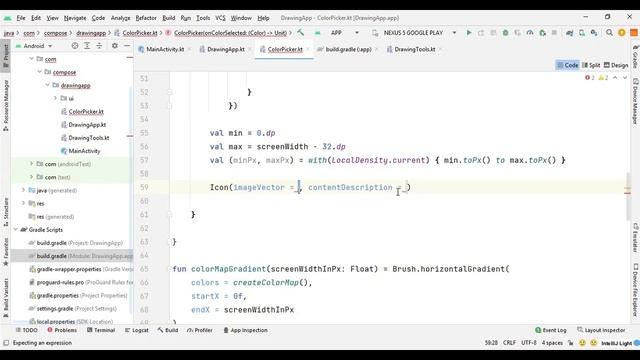Collapse the compose package folder
The height and width of the screenshot is (360, 640).
(40, 72)
